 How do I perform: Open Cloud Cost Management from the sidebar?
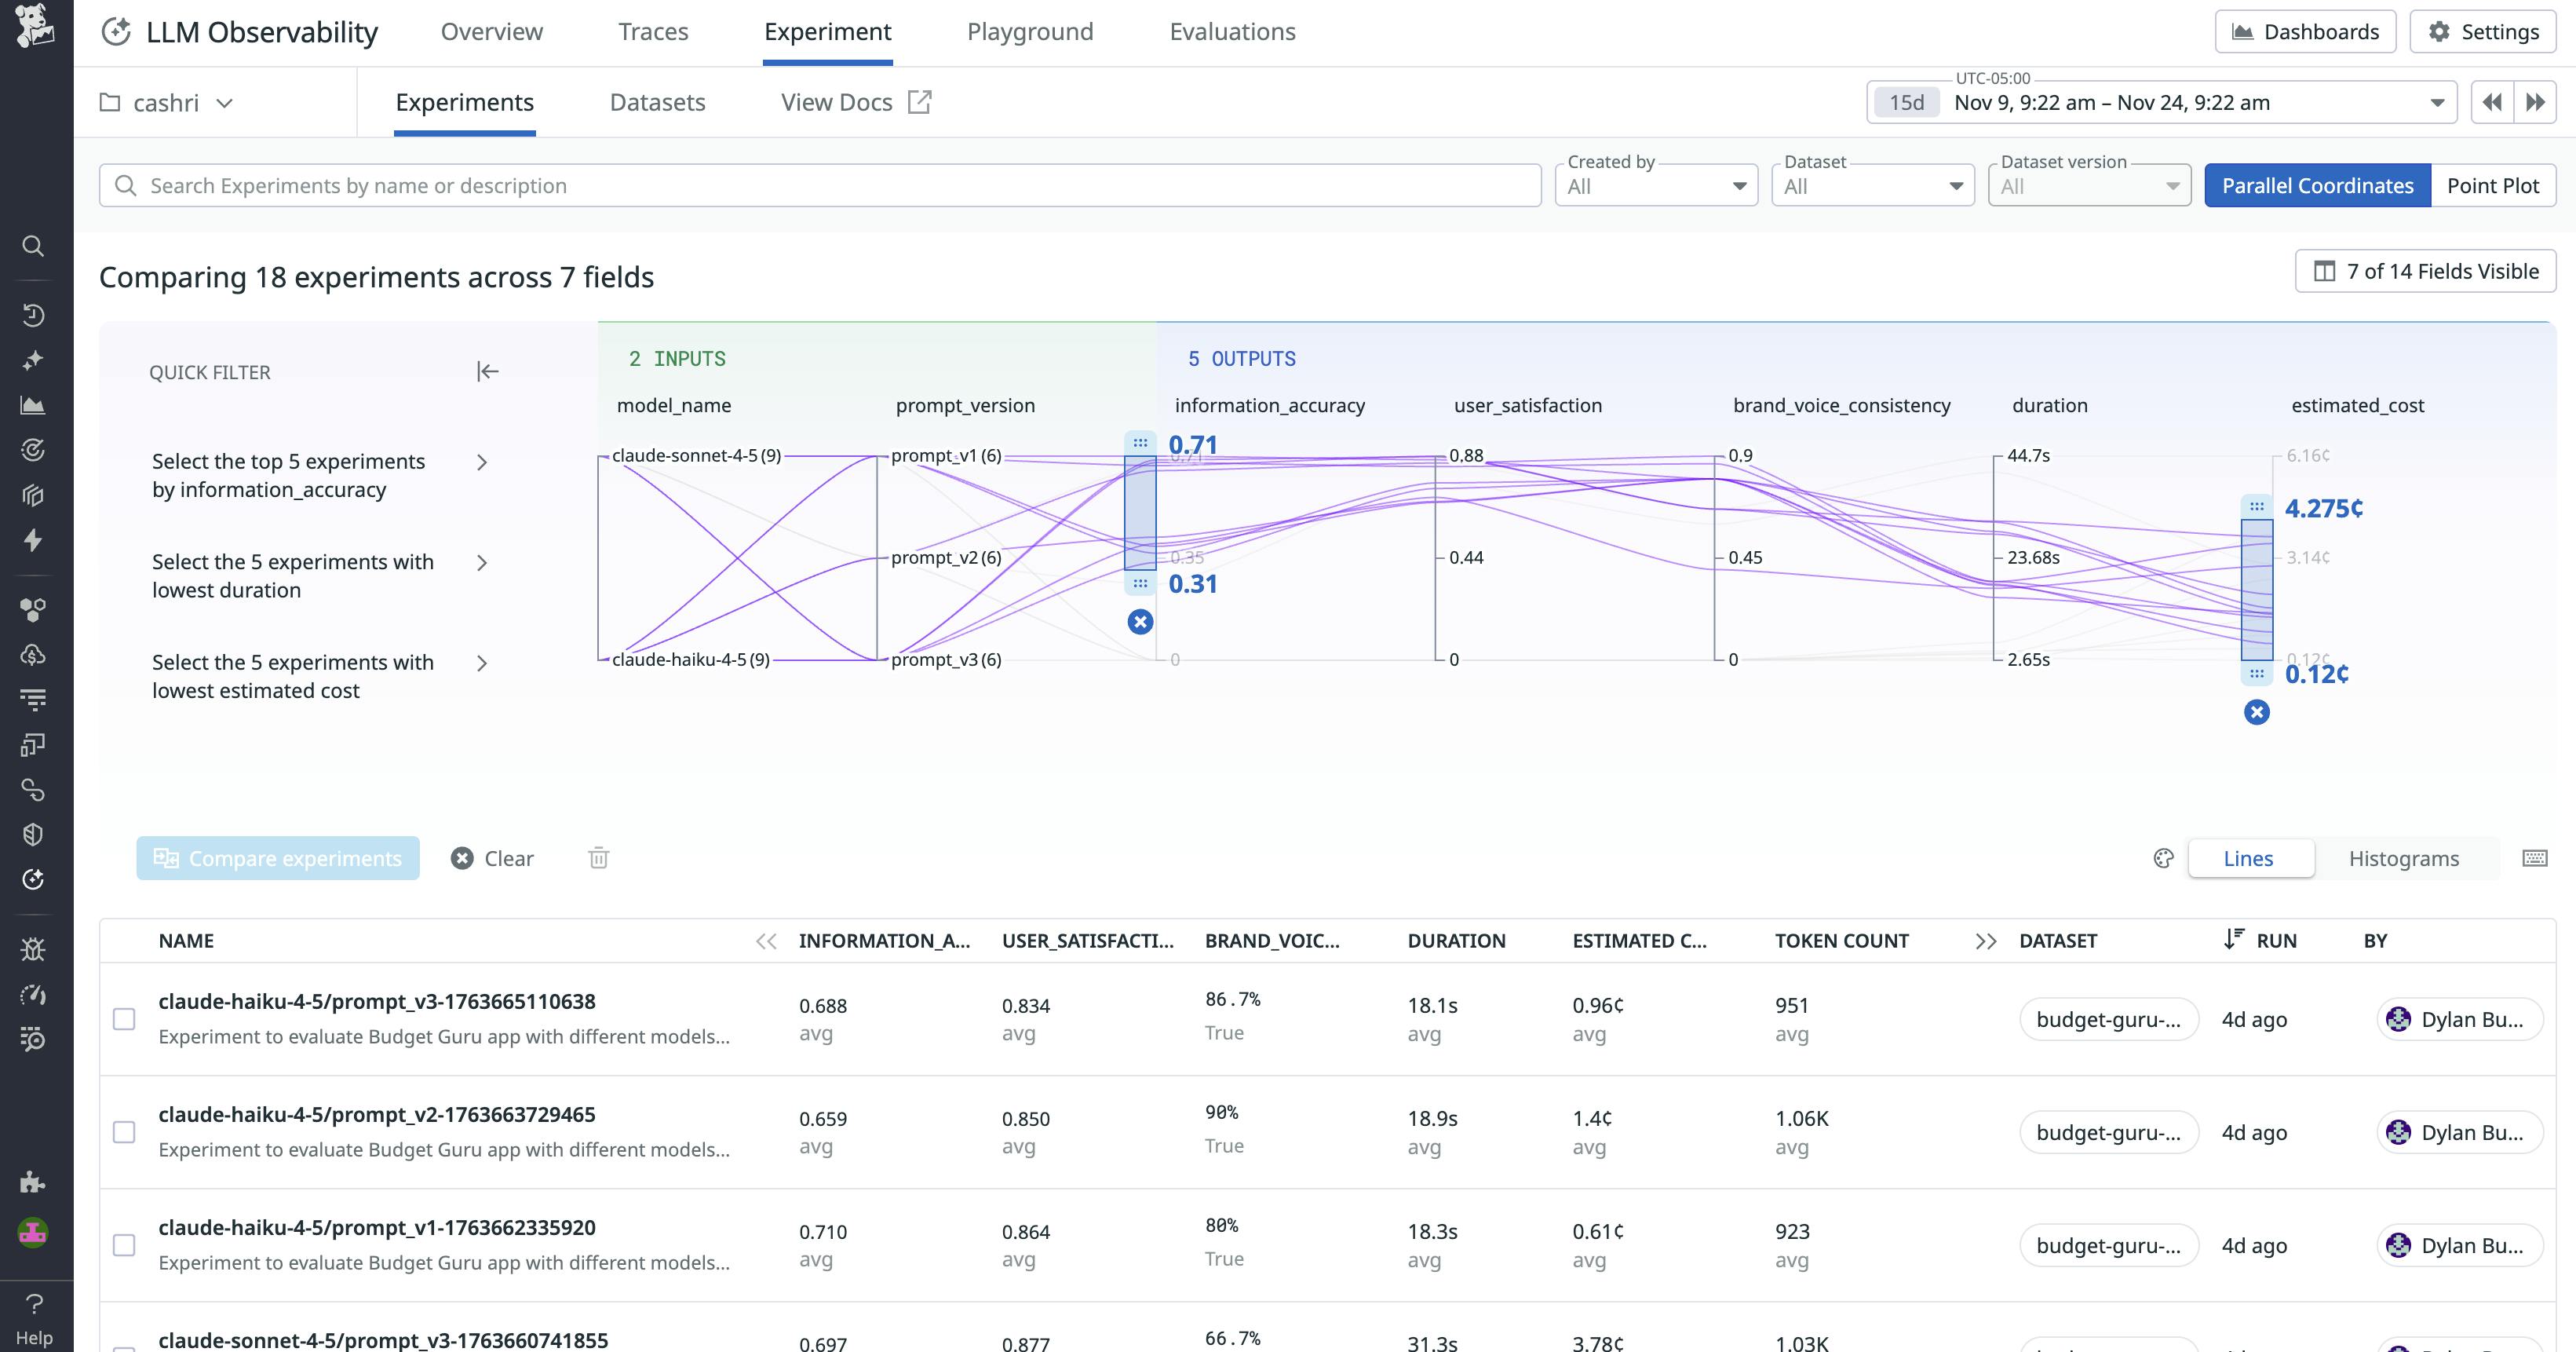pyautogui.click(x=34, y=655)
